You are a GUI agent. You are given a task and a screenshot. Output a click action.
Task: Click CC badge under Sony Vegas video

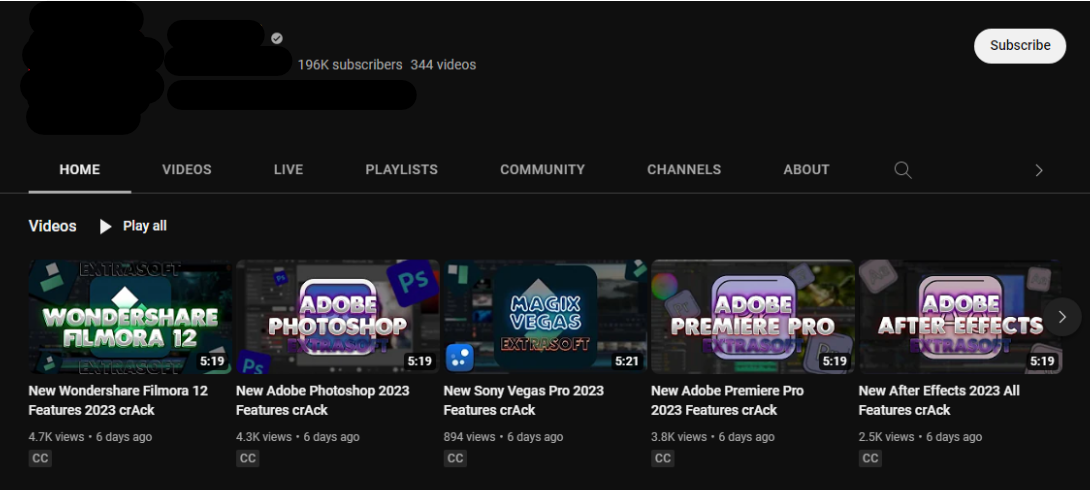coord(455,458)
